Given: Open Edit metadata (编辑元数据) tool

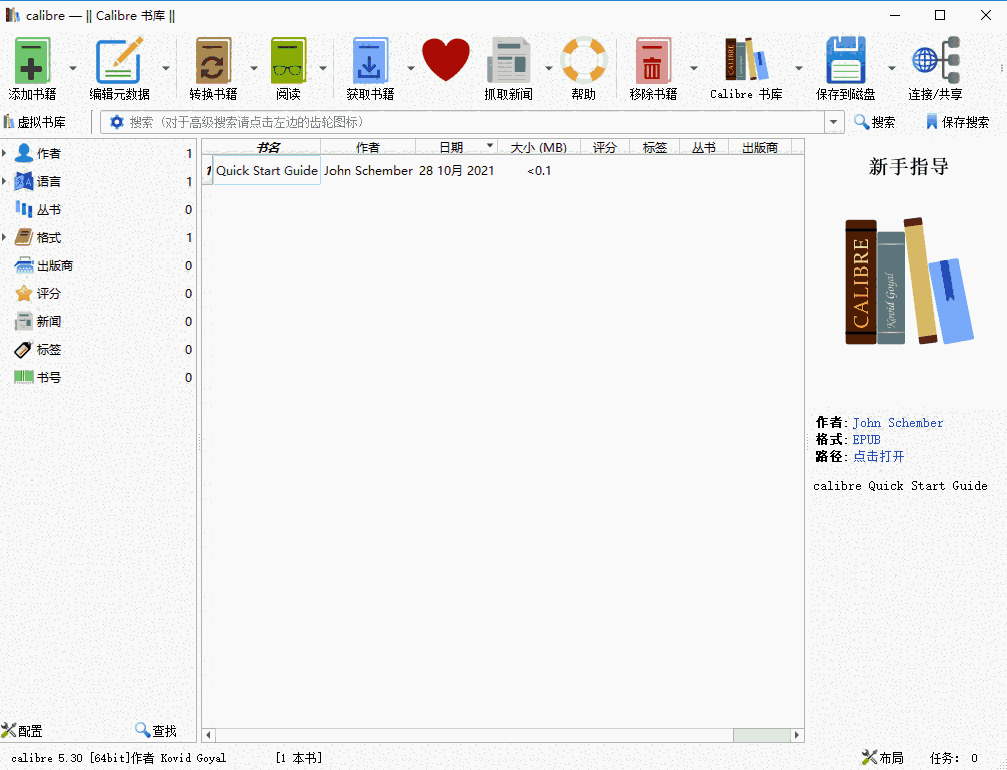Looking at the screenshot, I should 119,62.
